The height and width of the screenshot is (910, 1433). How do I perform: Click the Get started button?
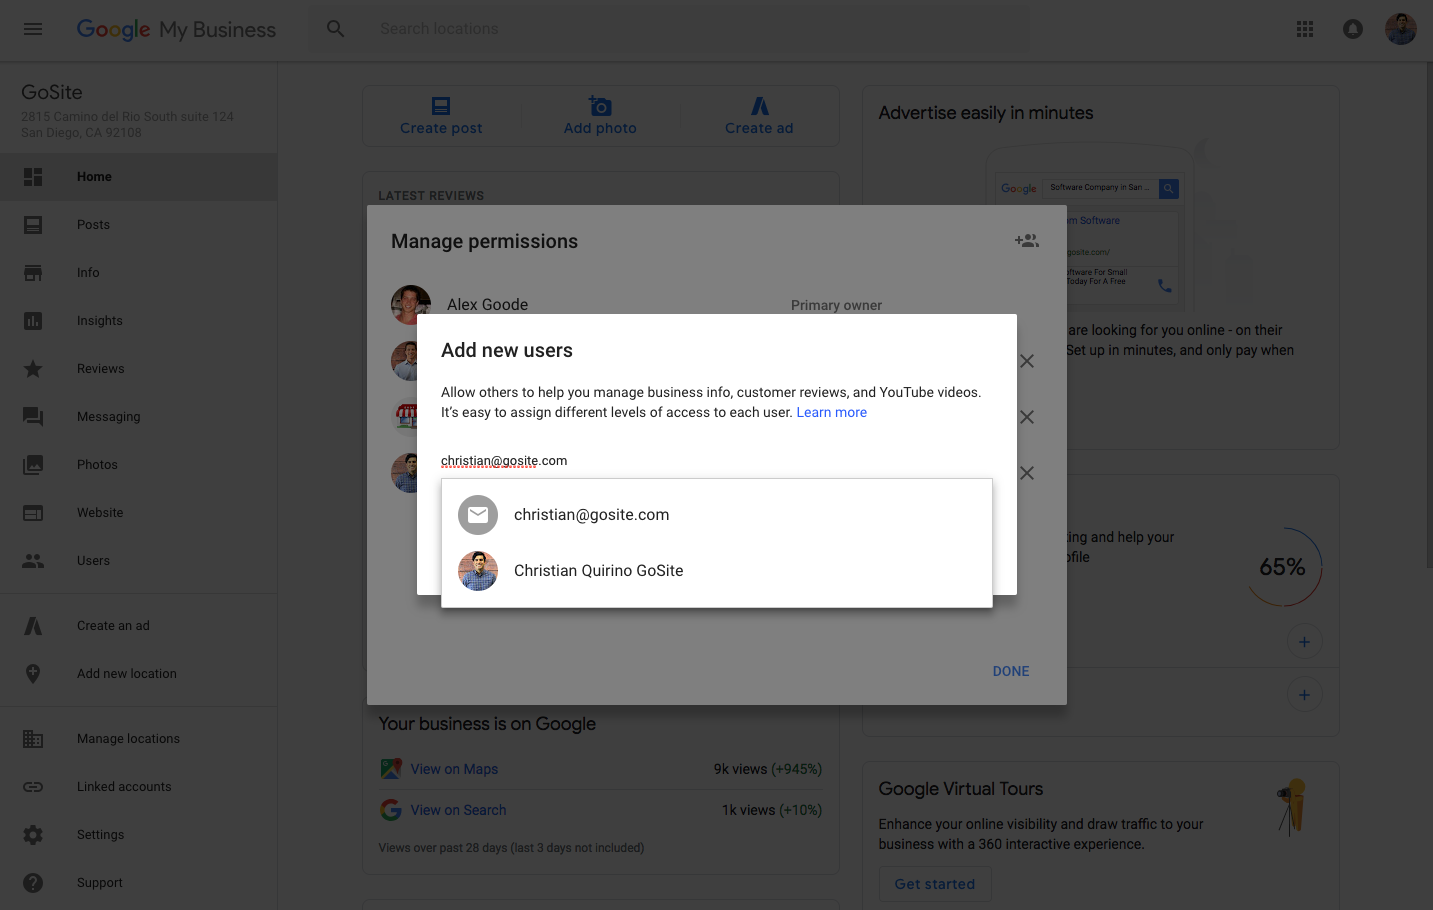coord(935,884)
